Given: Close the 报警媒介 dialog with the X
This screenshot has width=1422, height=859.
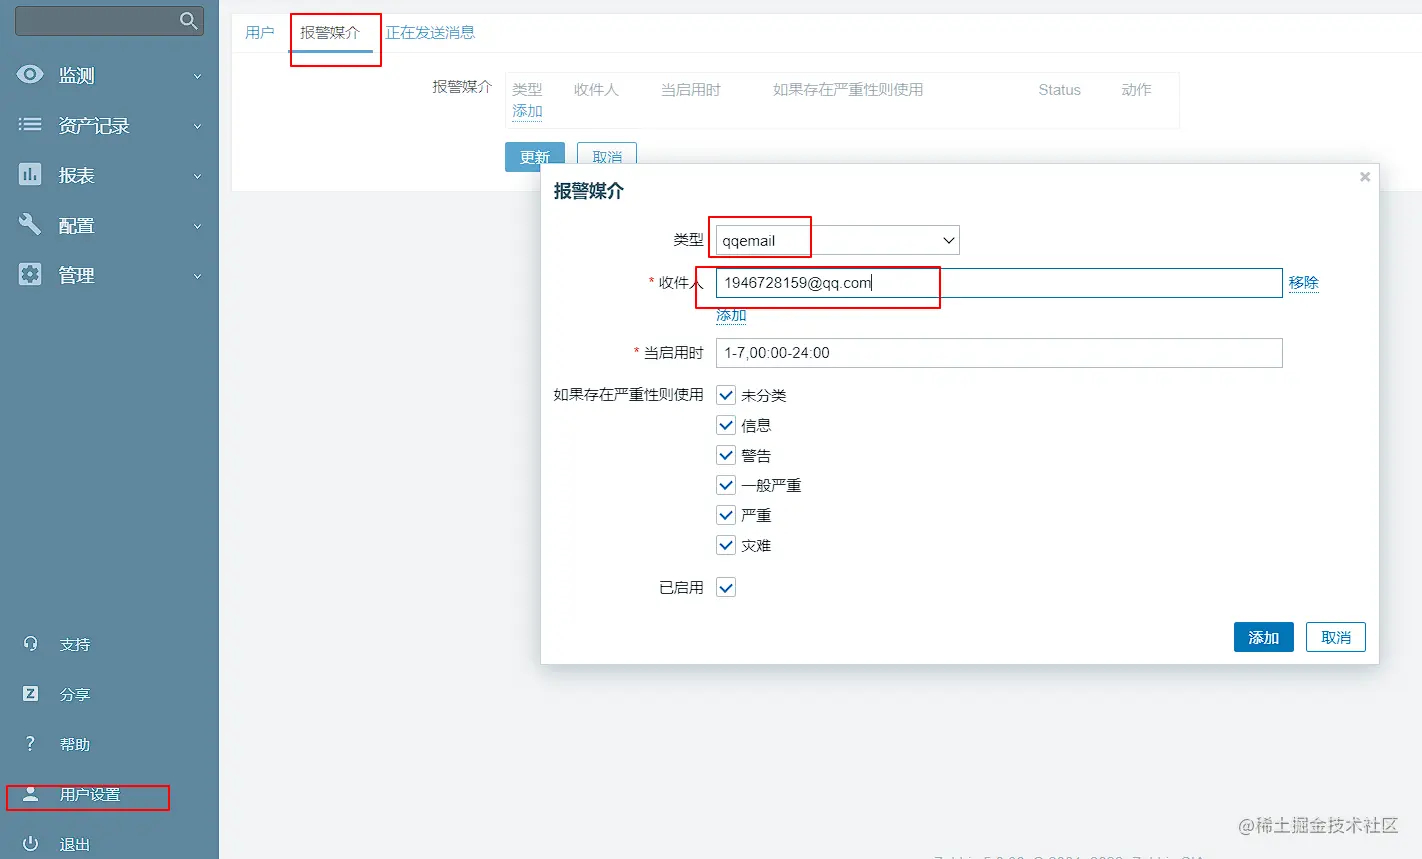Looking at the screenshot, I should click(x=1365, y=177).
